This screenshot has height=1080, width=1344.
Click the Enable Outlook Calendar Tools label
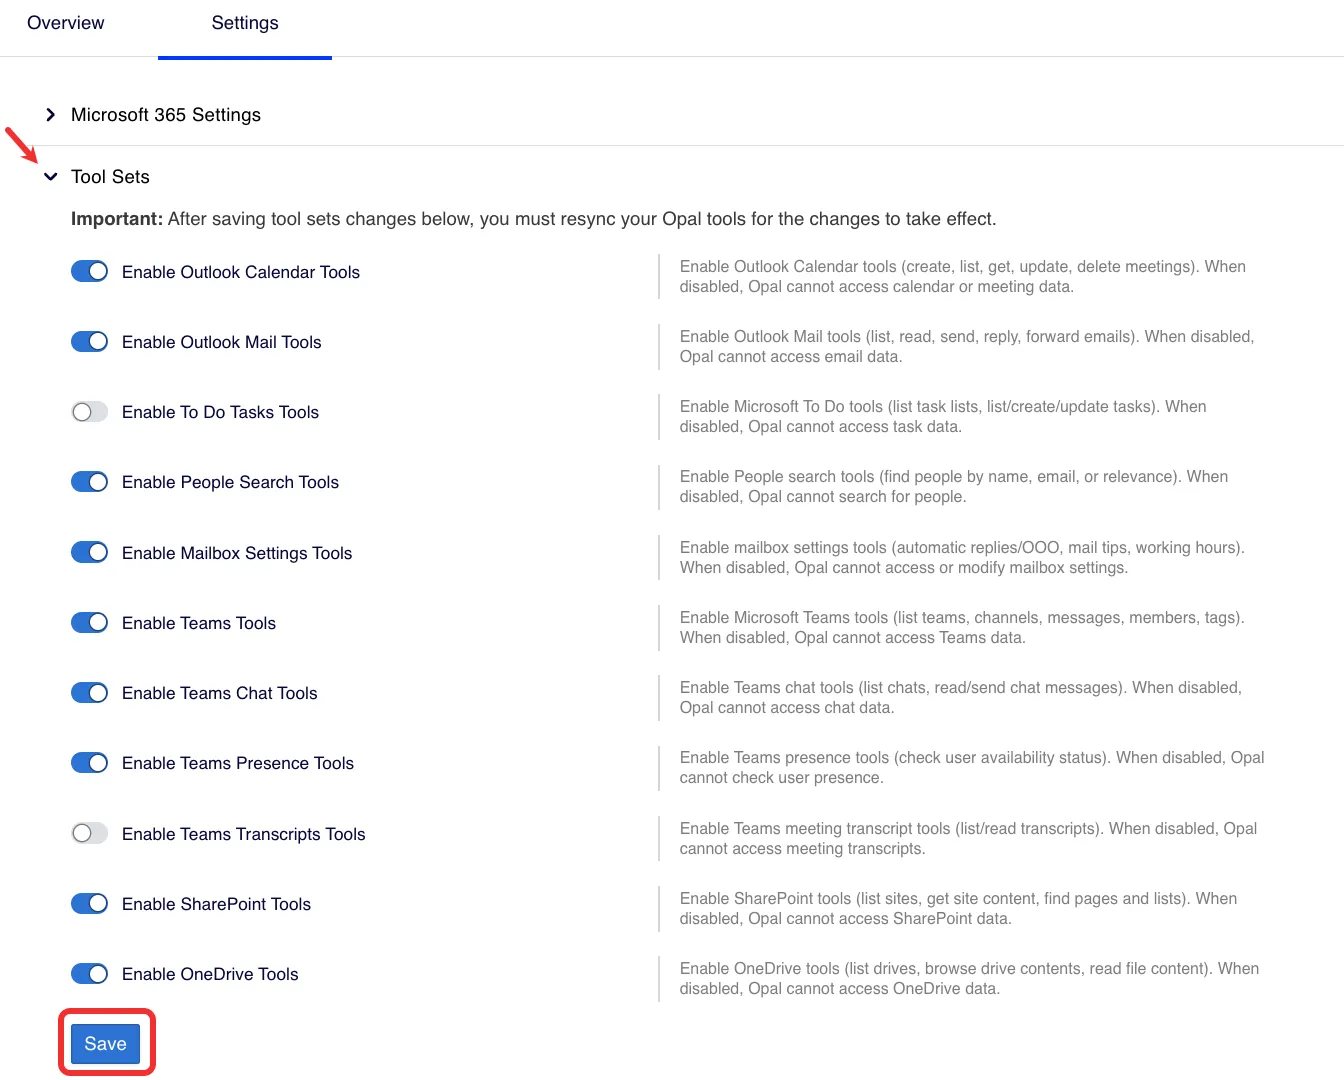[241, 272]
